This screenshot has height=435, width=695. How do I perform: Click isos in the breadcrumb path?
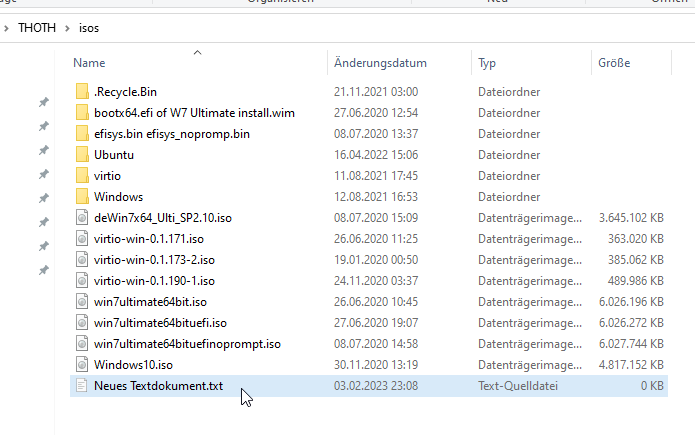[89, 28]
